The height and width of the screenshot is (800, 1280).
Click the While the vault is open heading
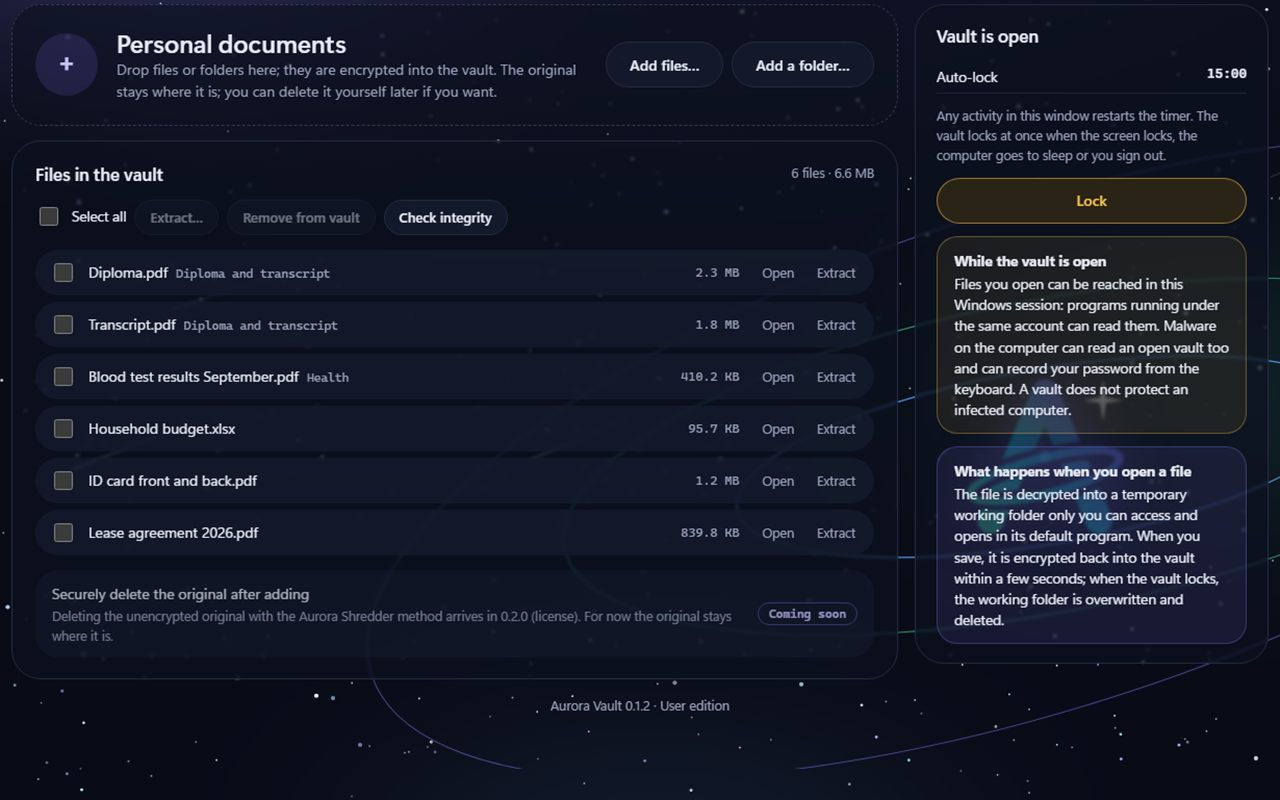pos(1030,261)
